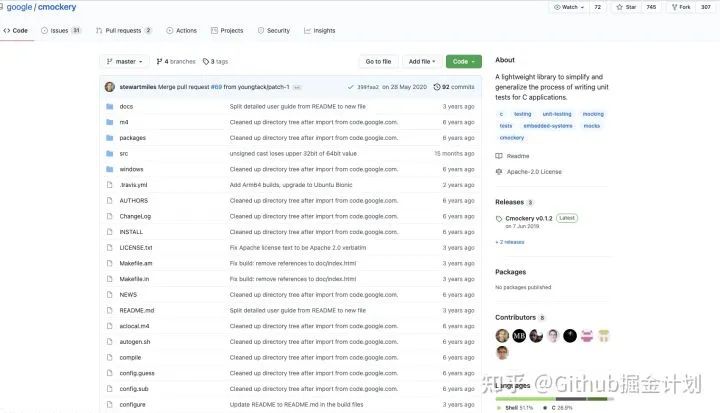
Task: Click the AUTHORS file icon
Action: (109, 200)
